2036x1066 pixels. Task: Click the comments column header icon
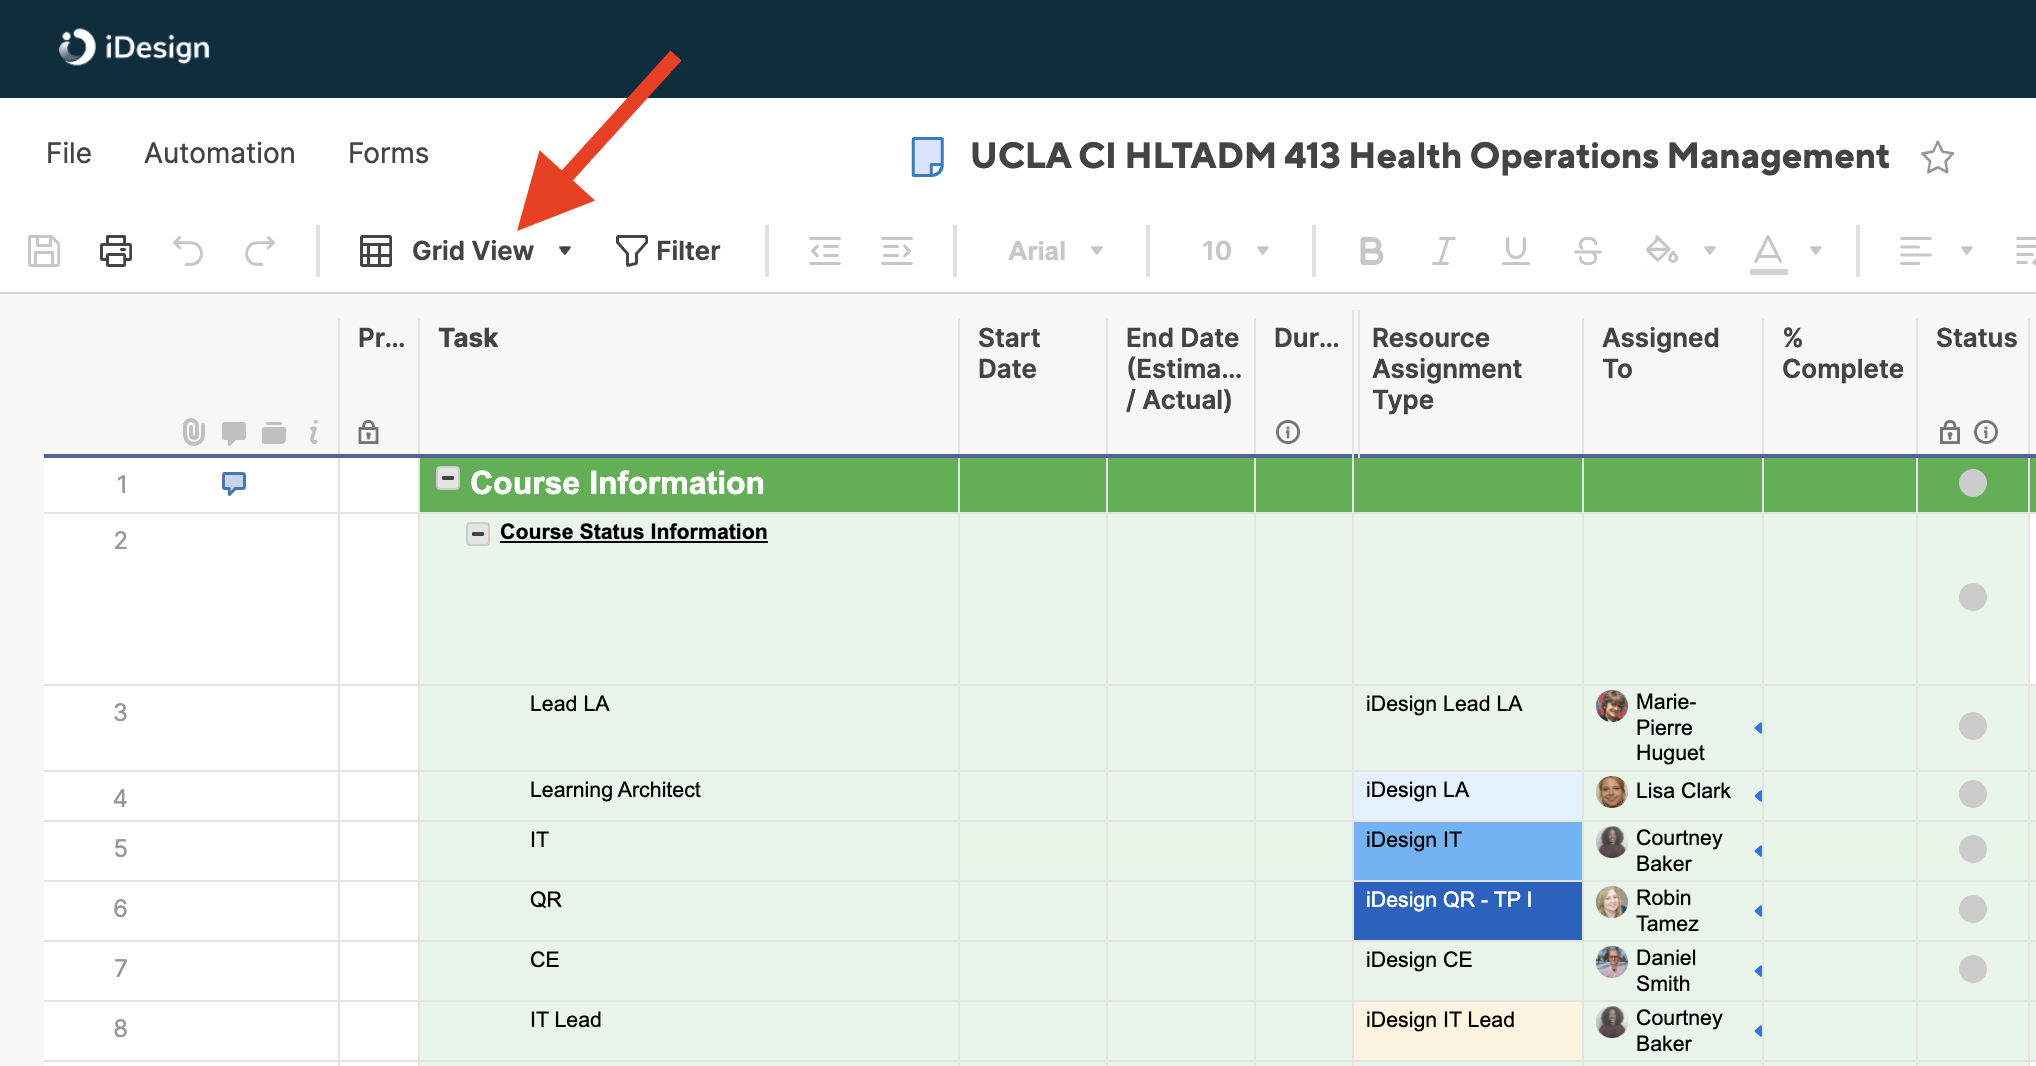(234, 433)
